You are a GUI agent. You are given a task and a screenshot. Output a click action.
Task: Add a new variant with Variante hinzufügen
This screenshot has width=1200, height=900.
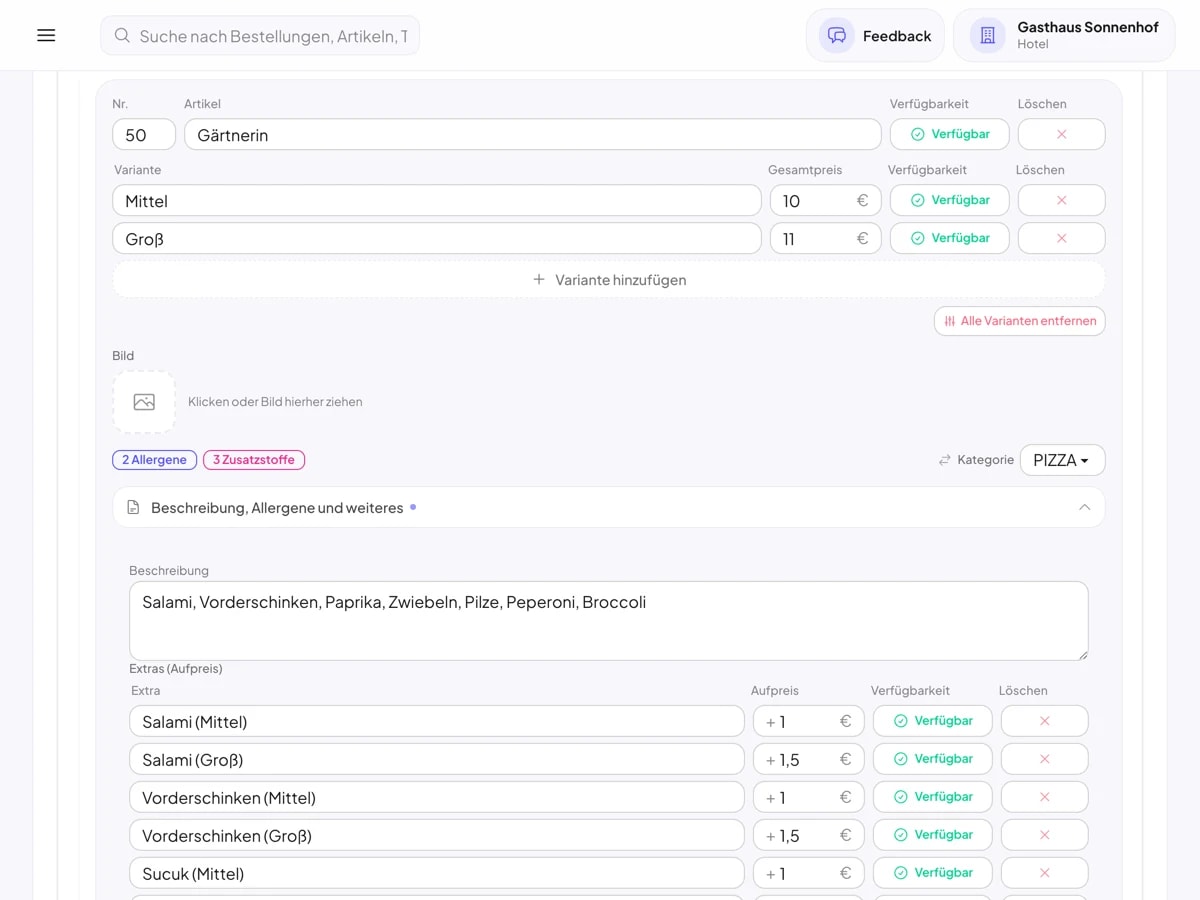coord(608,280)
